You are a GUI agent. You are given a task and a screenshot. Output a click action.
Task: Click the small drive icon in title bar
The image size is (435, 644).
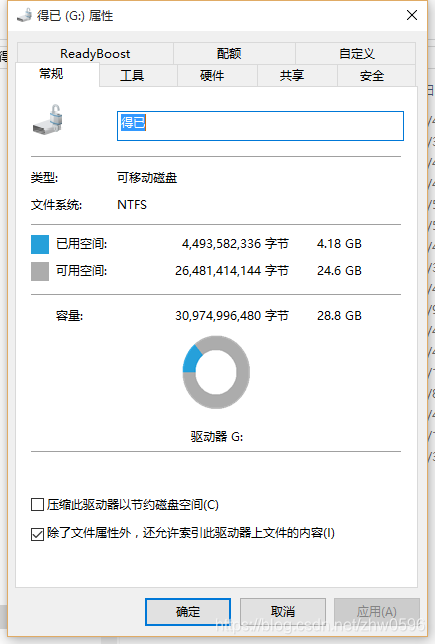24,16
